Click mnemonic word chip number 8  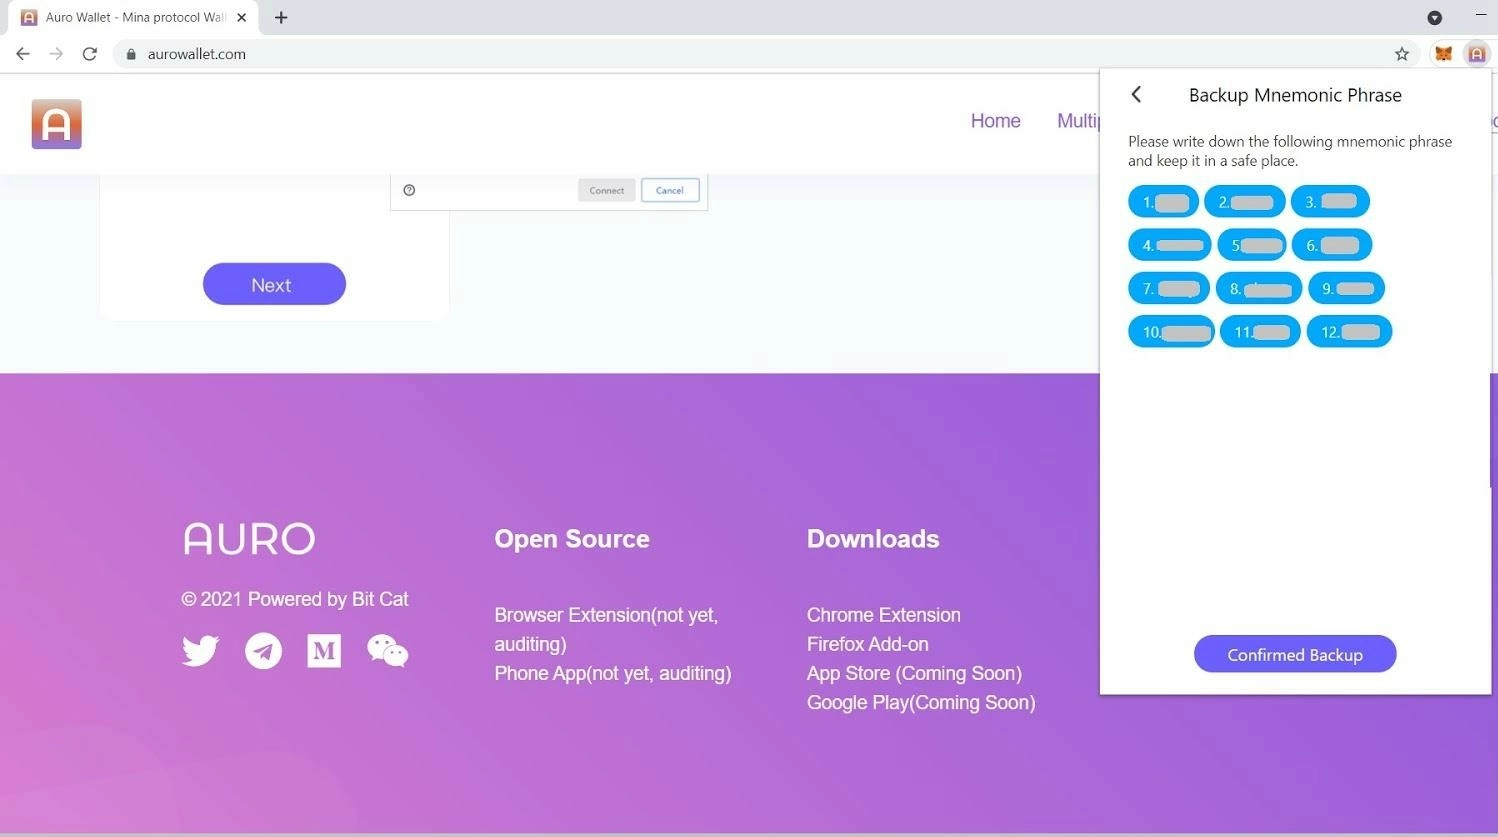1259,288
